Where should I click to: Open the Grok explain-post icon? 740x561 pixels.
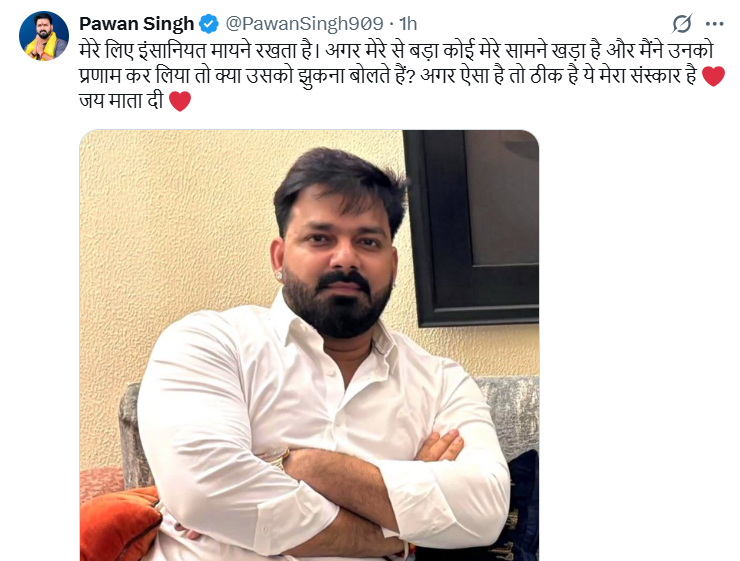[682, 23]
